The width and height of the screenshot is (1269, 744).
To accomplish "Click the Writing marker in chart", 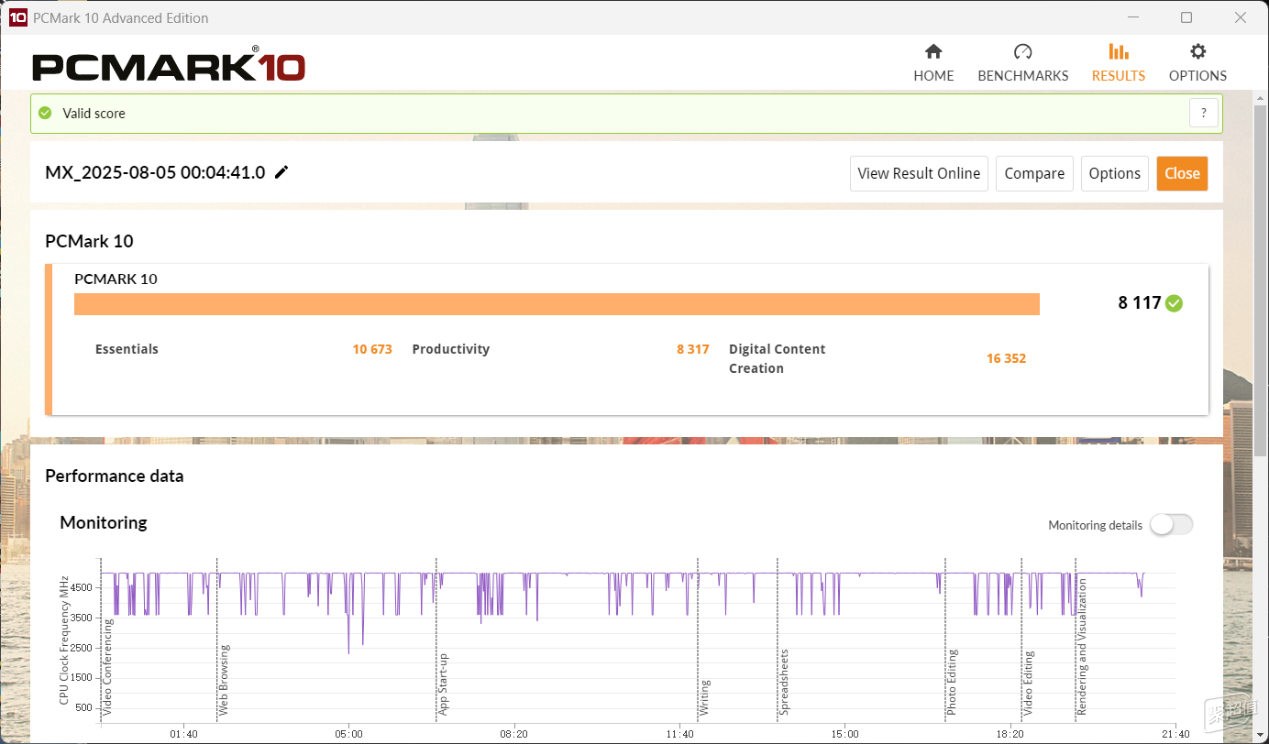I will coord(705,698).
